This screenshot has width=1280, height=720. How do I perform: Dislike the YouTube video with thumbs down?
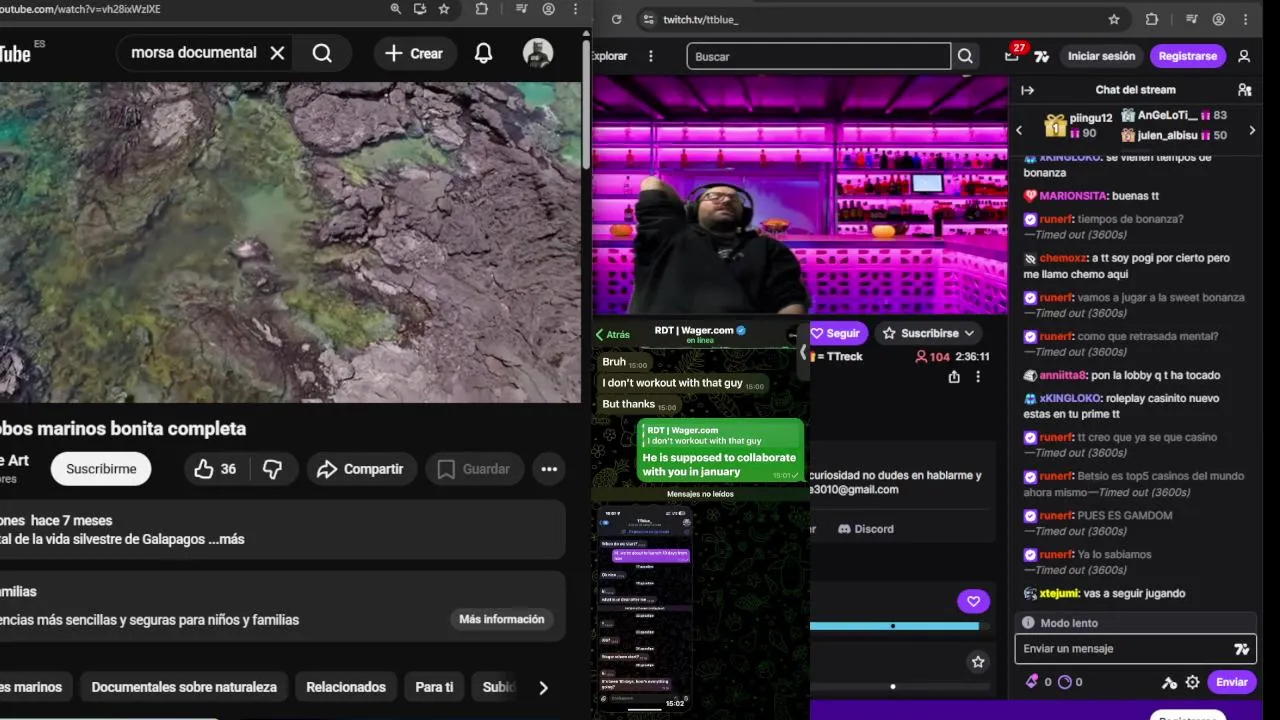point(272,469)
